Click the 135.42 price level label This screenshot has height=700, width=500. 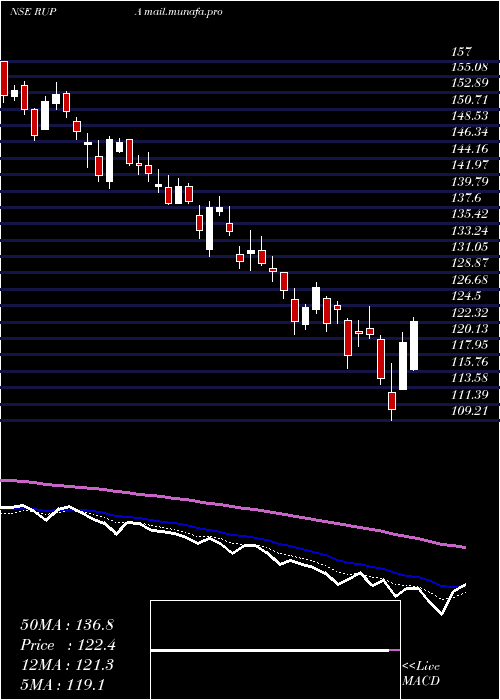470,214
